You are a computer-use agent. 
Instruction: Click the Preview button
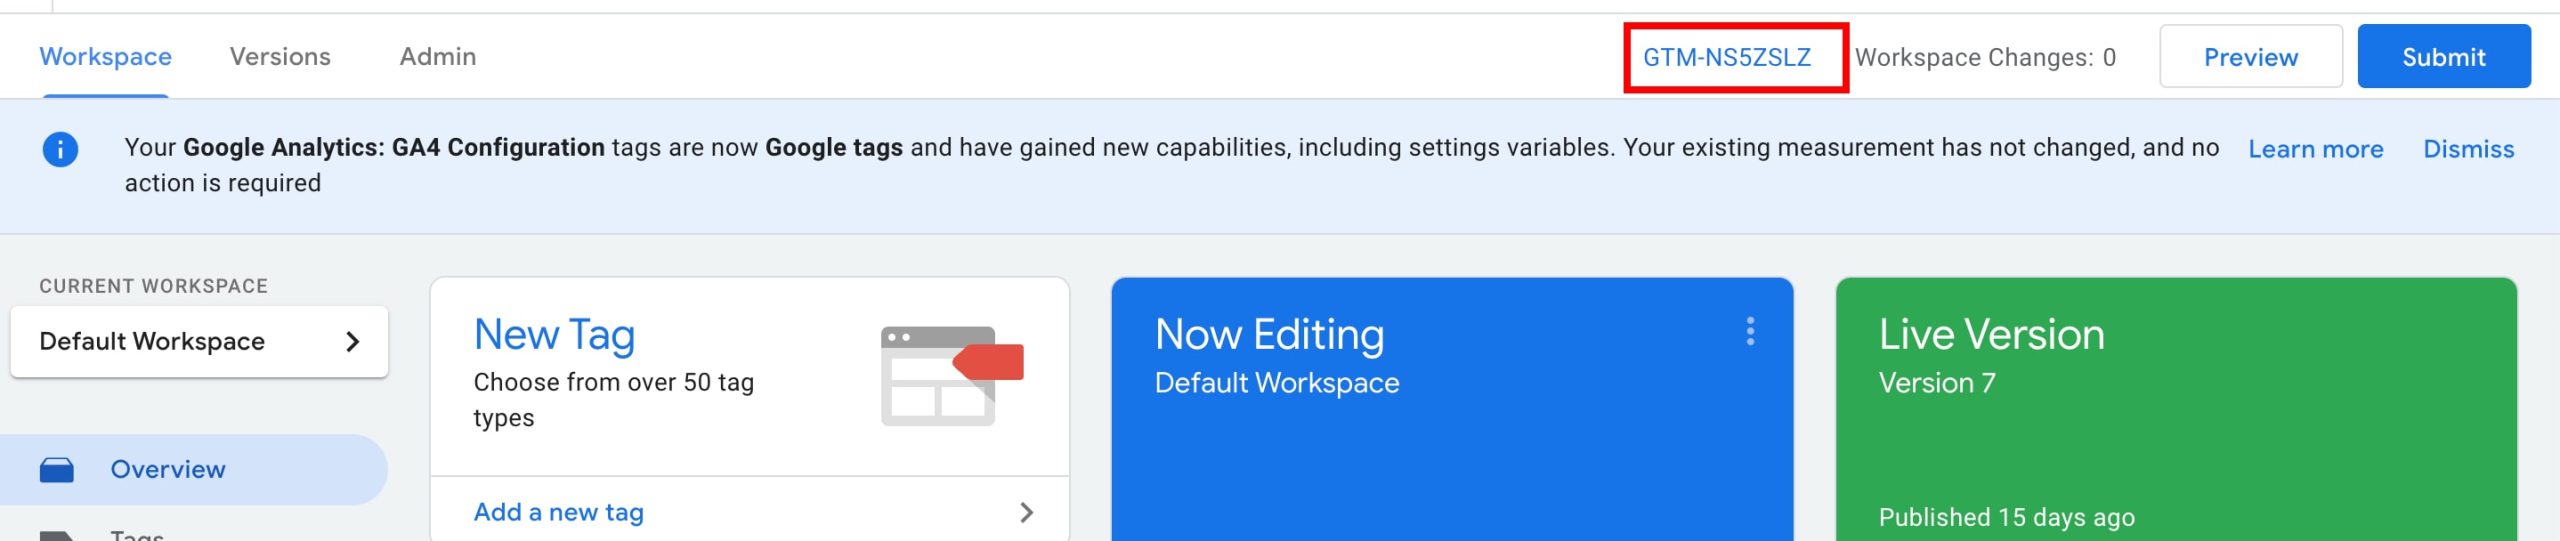(2250, 57)
